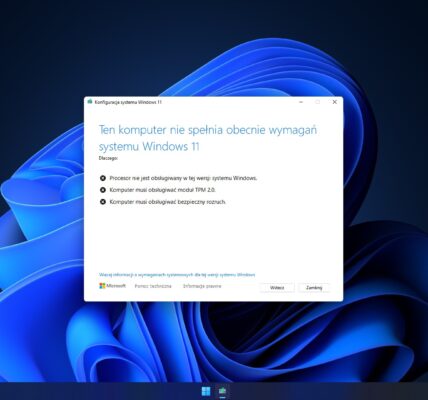The image size is (428, 400).
Task: Click the 'Procesor nie jest obsługiwany' text
Action: pyautogui.click(x=183, y=178)
